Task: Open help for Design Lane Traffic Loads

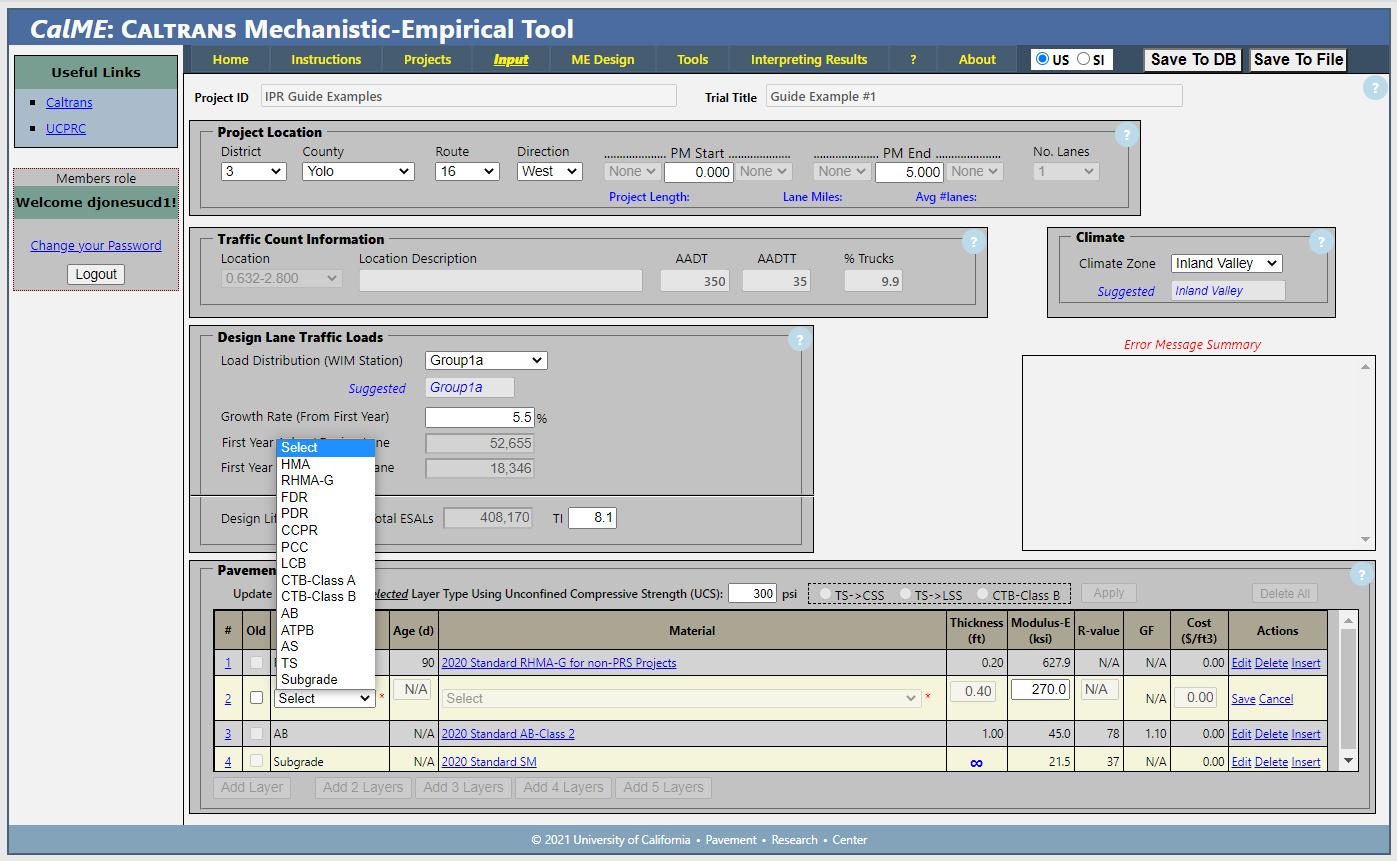Action: [799, 340]
